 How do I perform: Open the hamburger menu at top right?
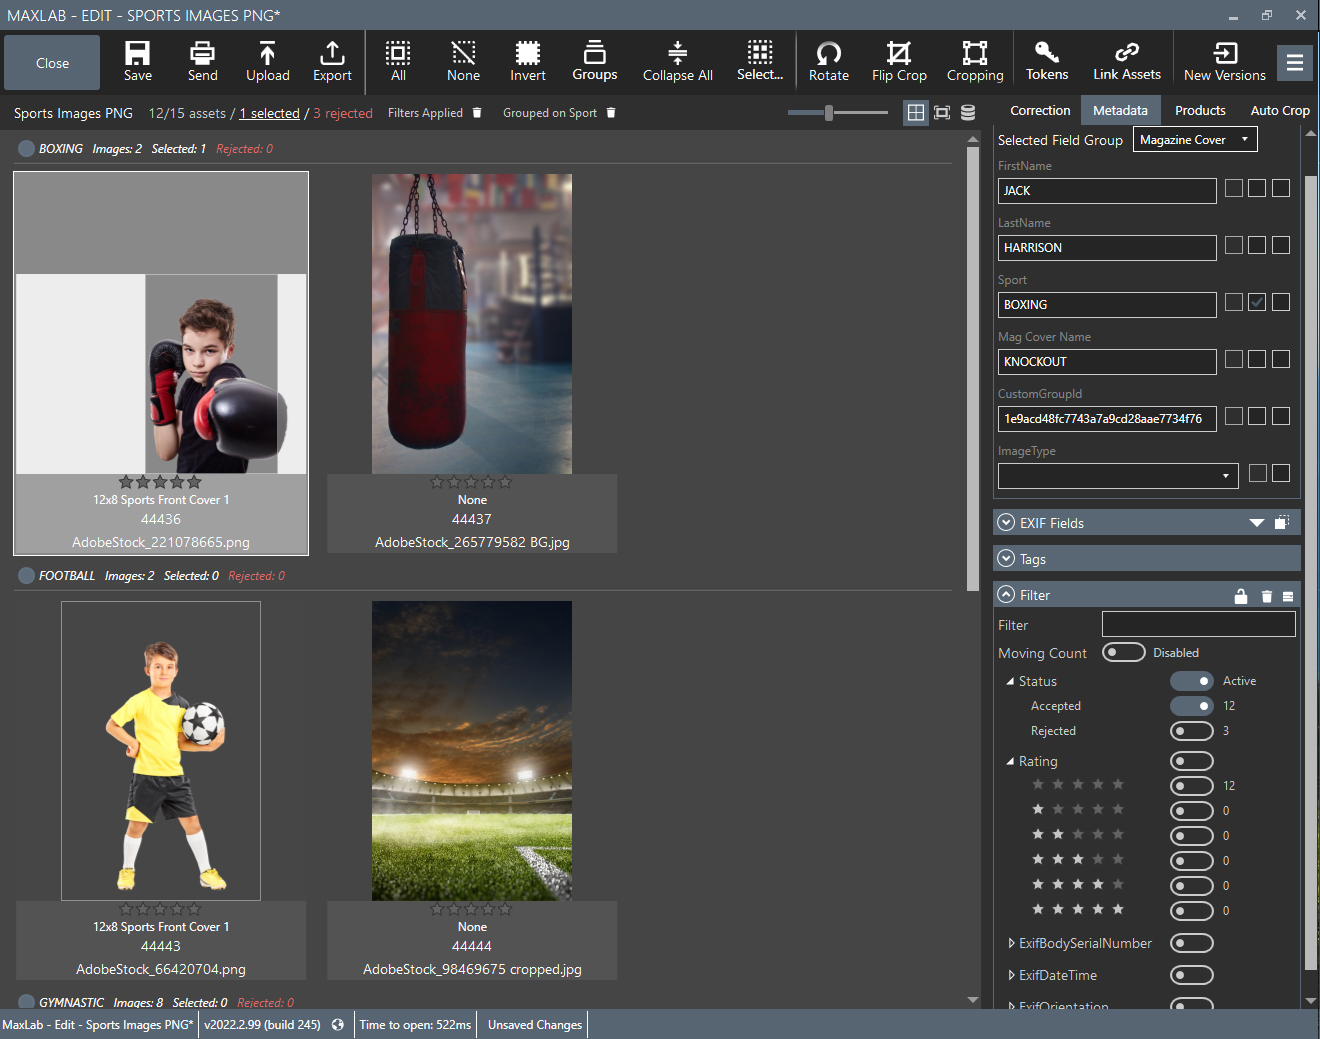[x=1295, y=62]
